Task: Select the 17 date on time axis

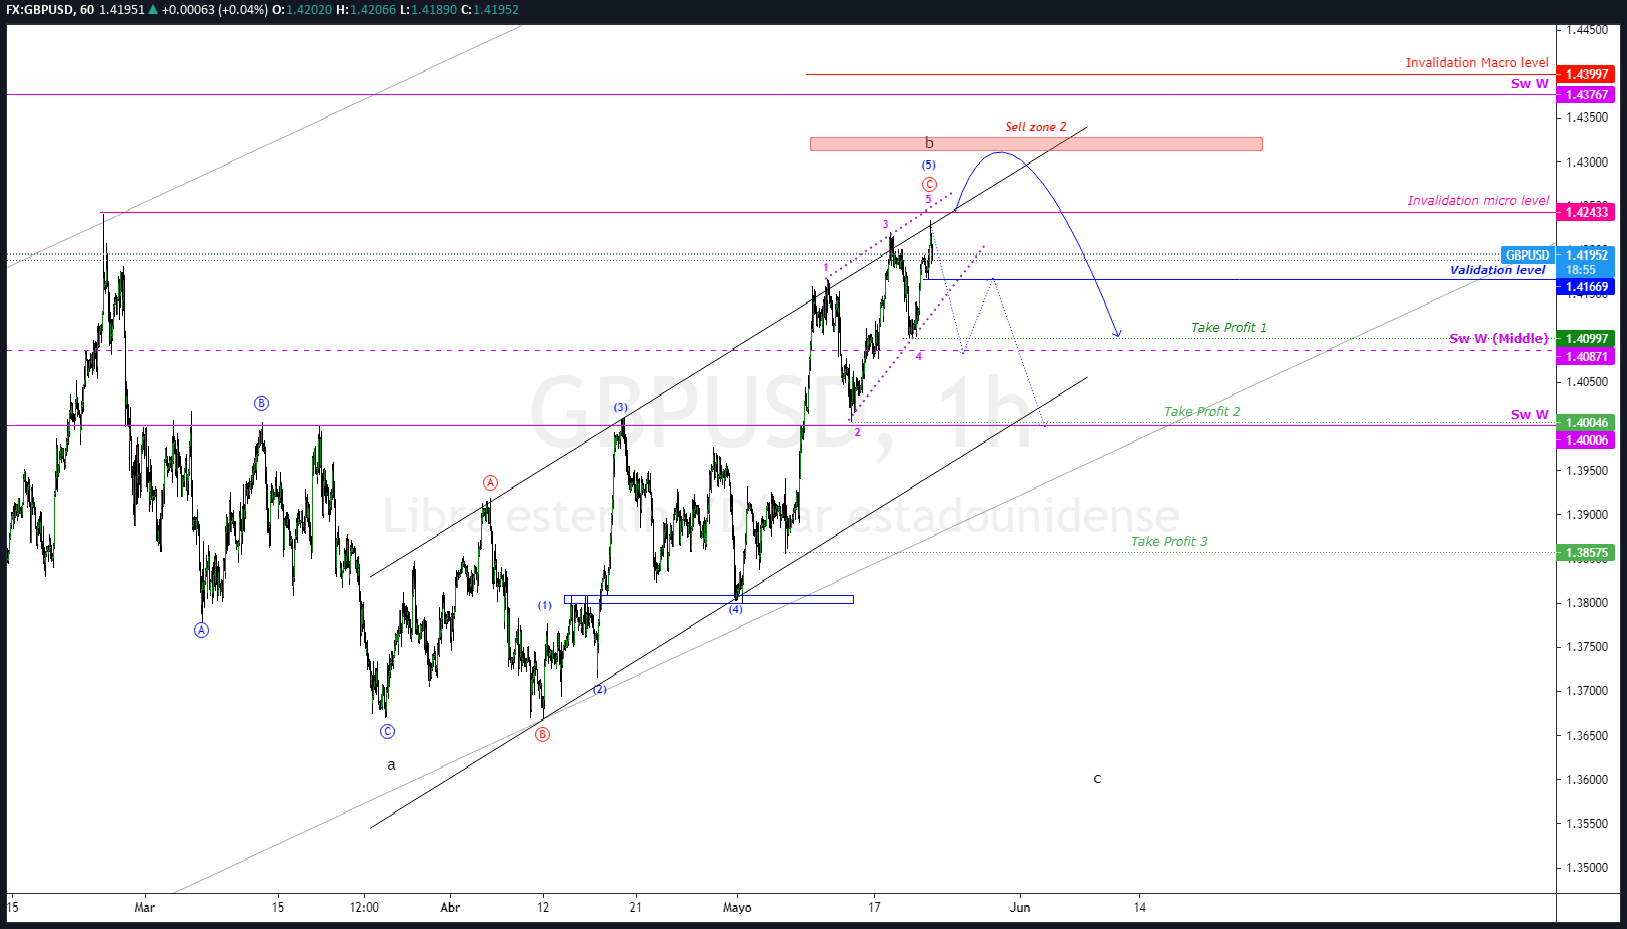Action: click(x=874, y=907)
